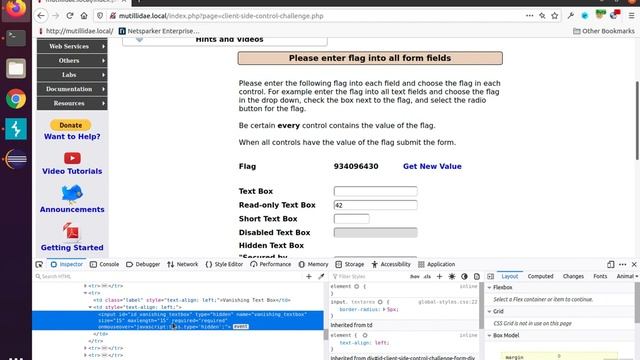This screenshot has height=360, width=640.
Task: Click the Short Text Box field
Action: point(351,219)
